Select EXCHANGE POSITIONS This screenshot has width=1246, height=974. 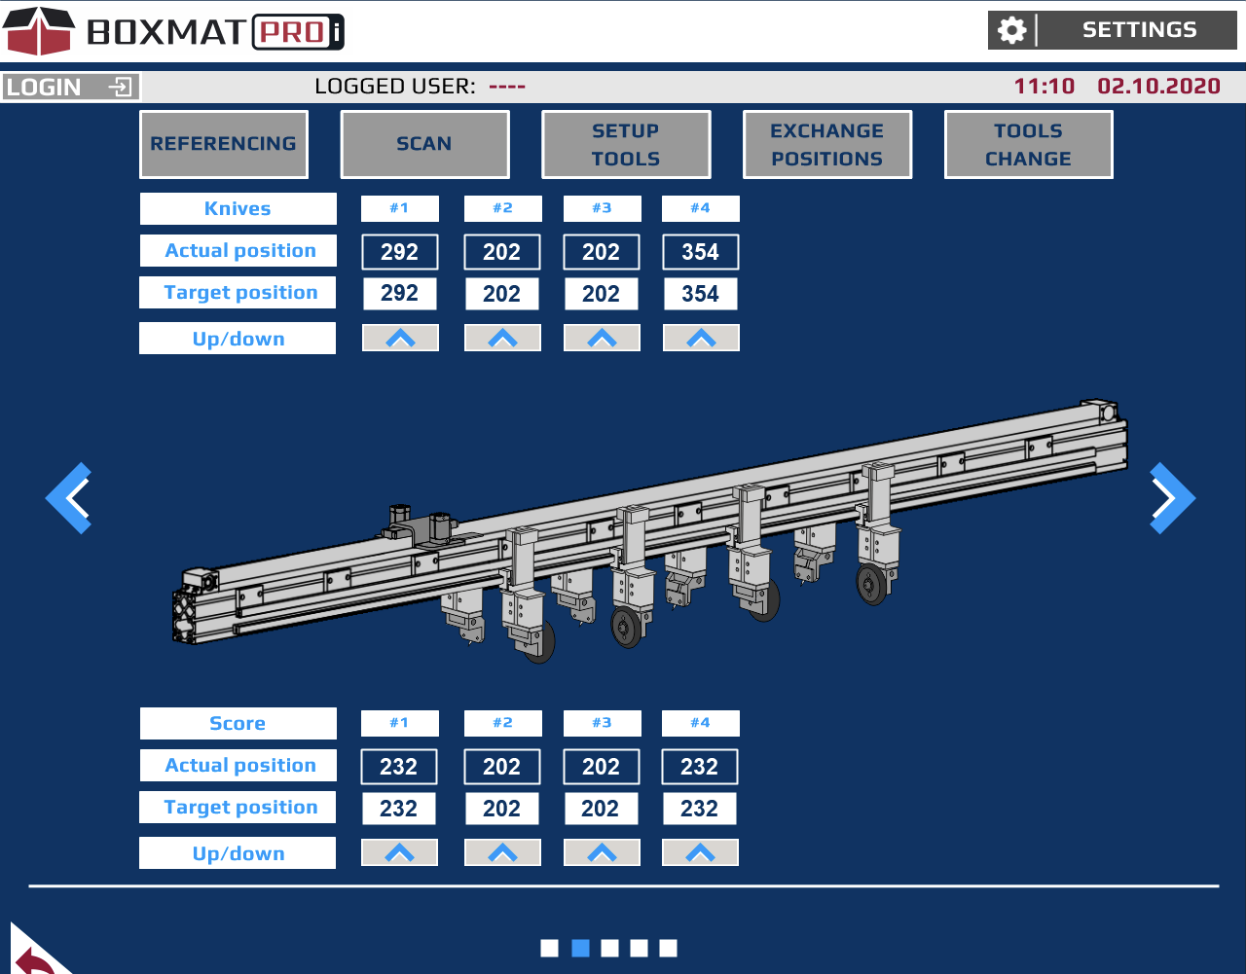[827, 144]
